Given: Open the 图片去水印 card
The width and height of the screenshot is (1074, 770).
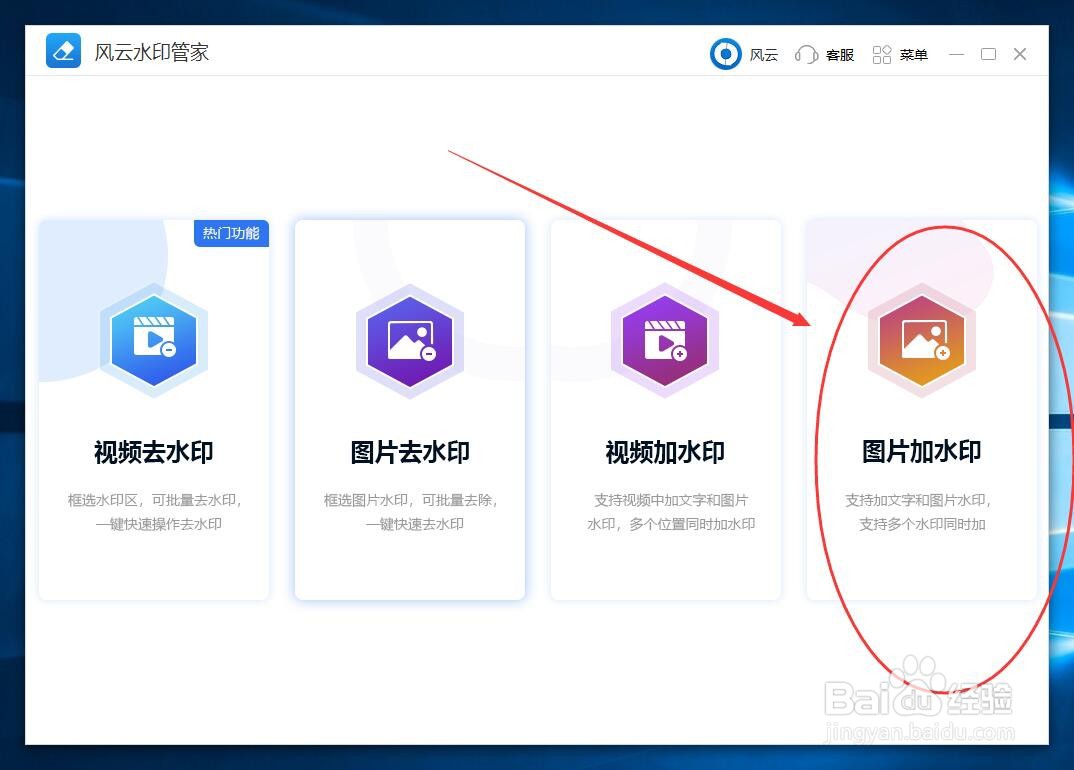Looking at the screenshot, I should [x=410, y=410].
